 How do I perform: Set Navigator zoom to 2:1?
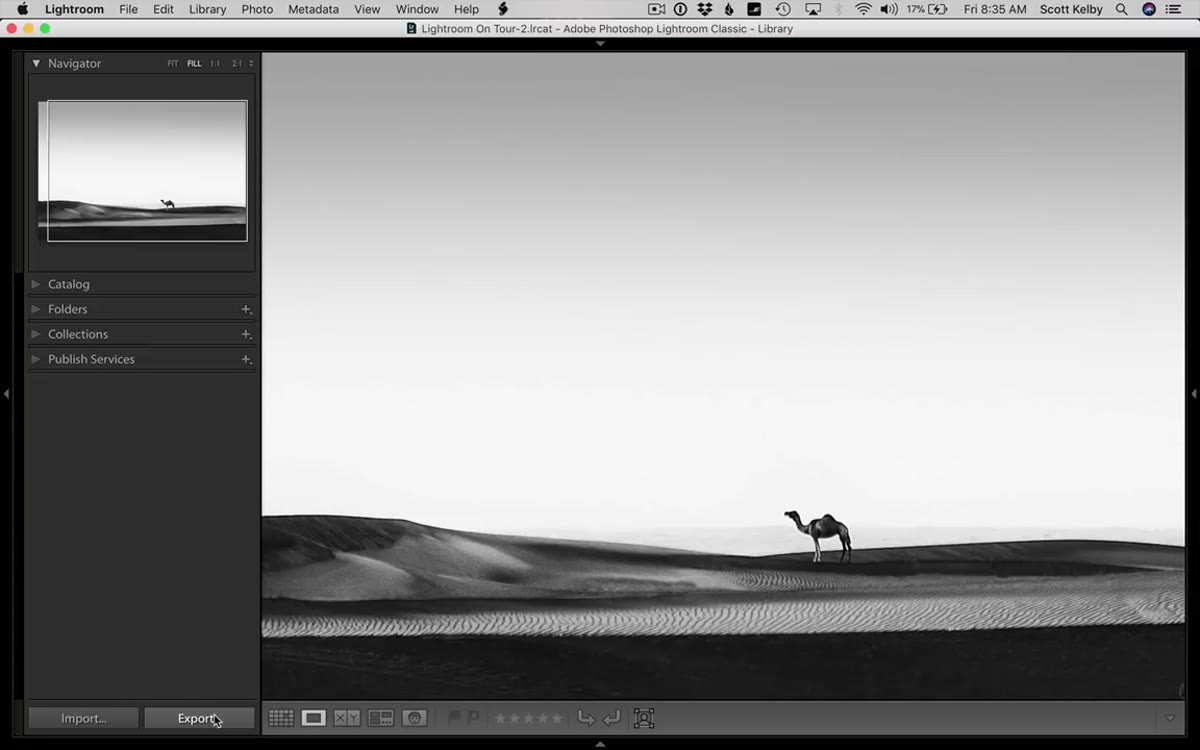tap(237, 64)
